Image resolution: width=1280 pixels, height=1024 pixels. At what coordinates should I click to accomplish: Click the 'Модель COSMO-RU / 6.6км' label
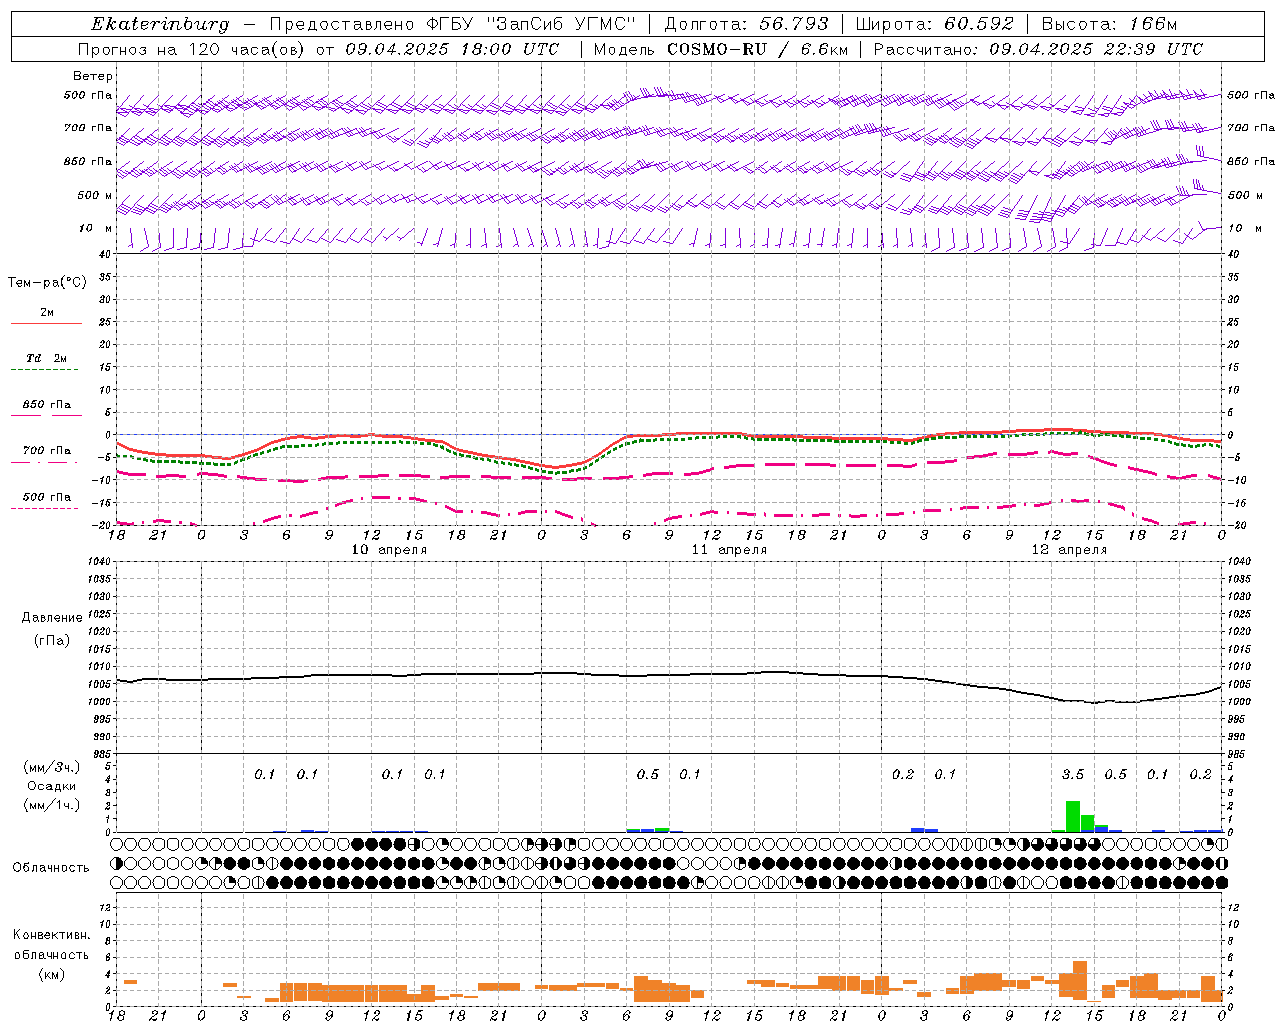point(720,49)
